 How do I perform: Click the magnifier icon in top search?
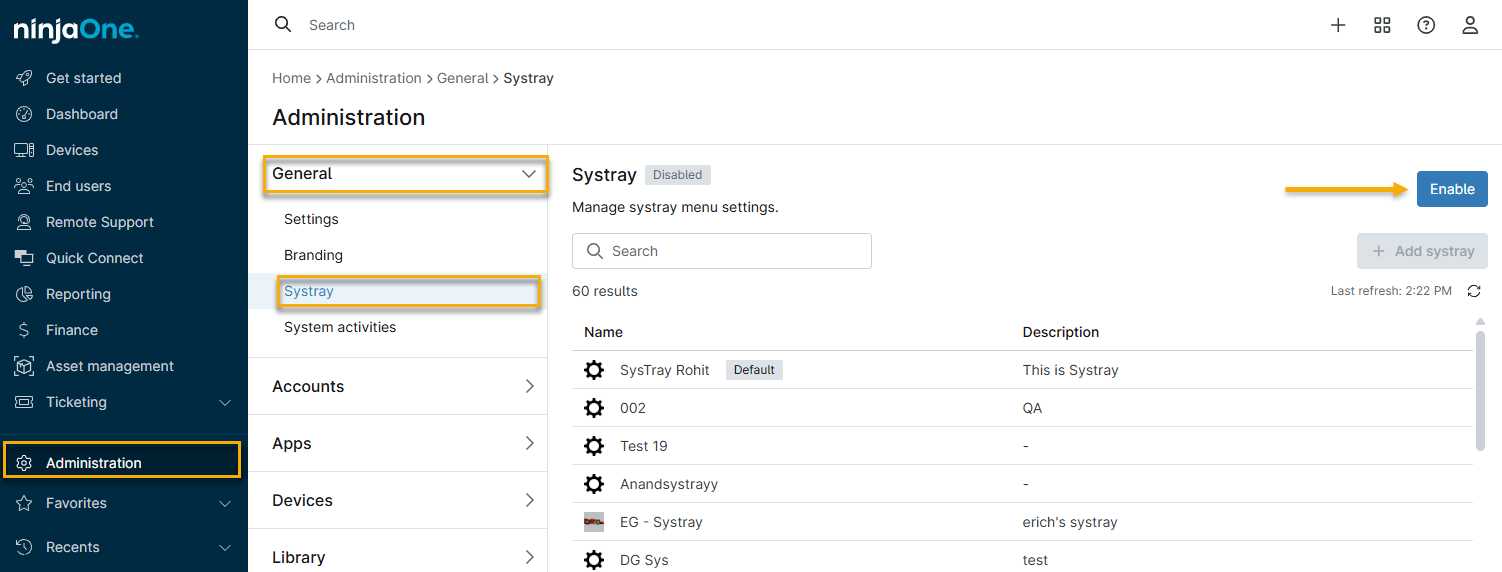(x=284, y=25)
